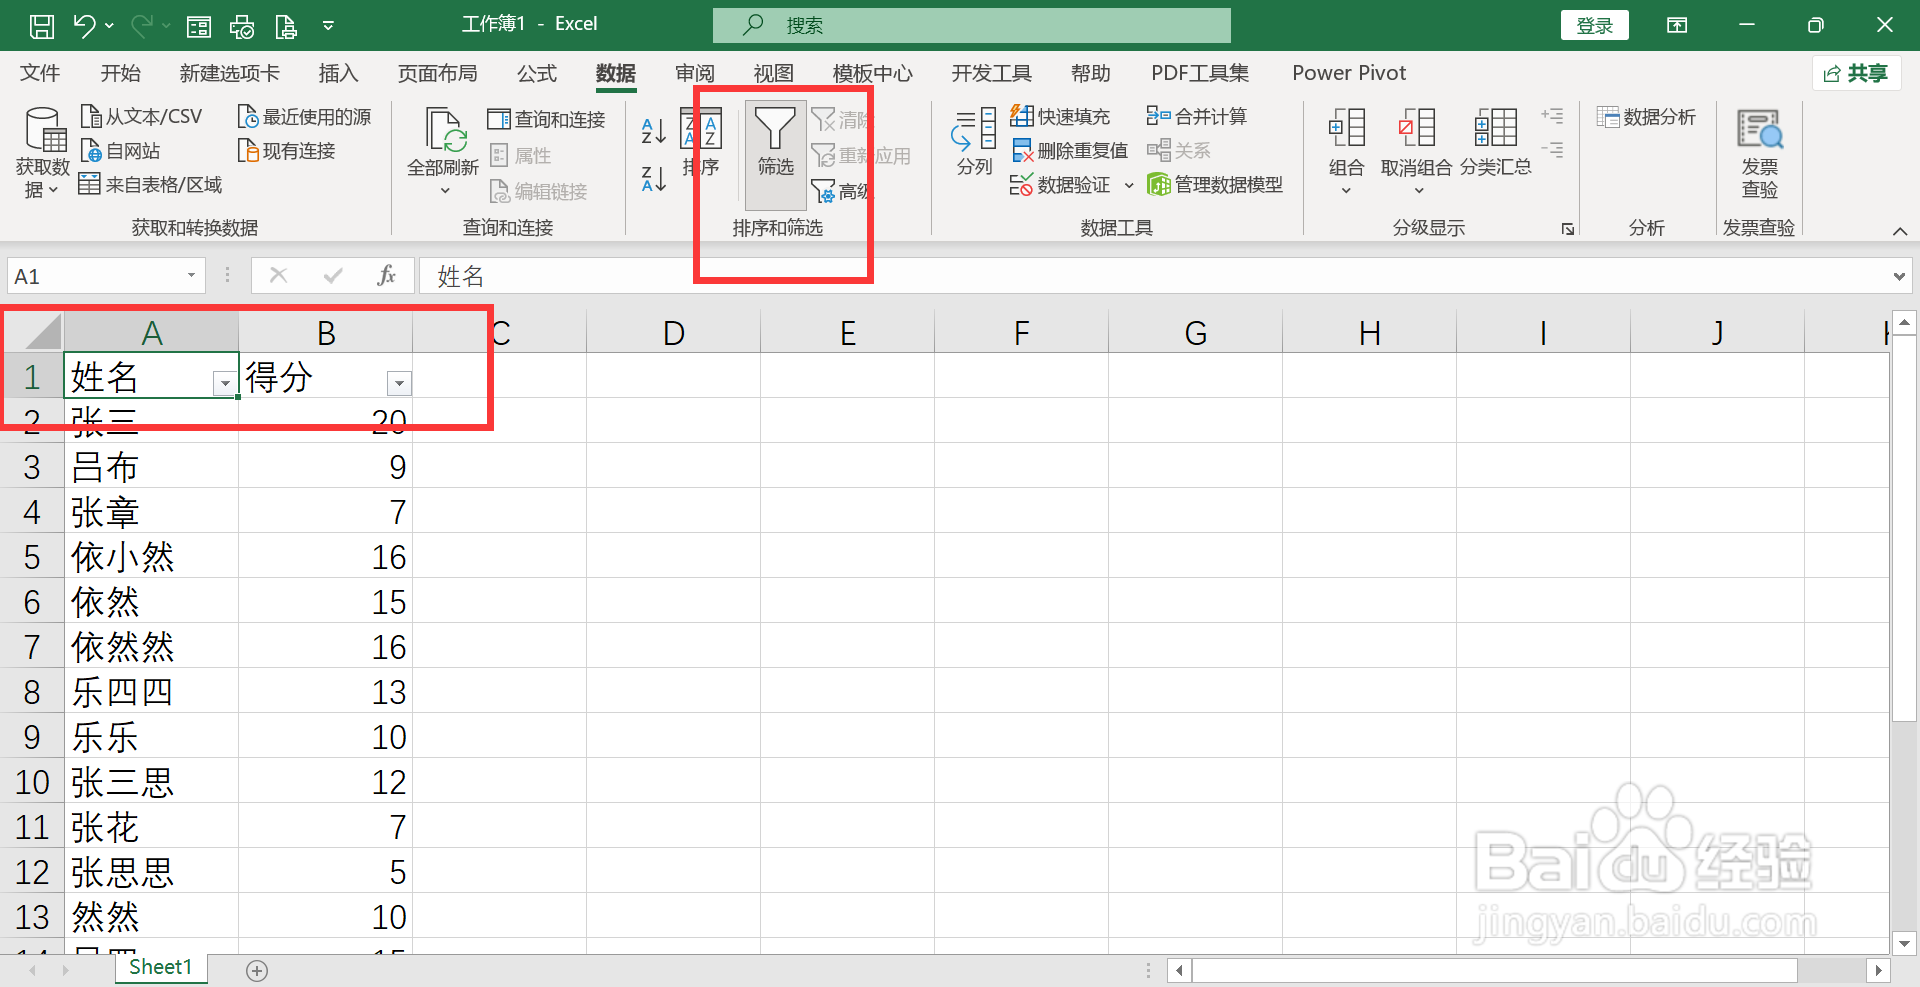Choose From Table/Range (来自表格/区域)
The height and width of the screenshot is (987, 1920).
click(150, 185)
